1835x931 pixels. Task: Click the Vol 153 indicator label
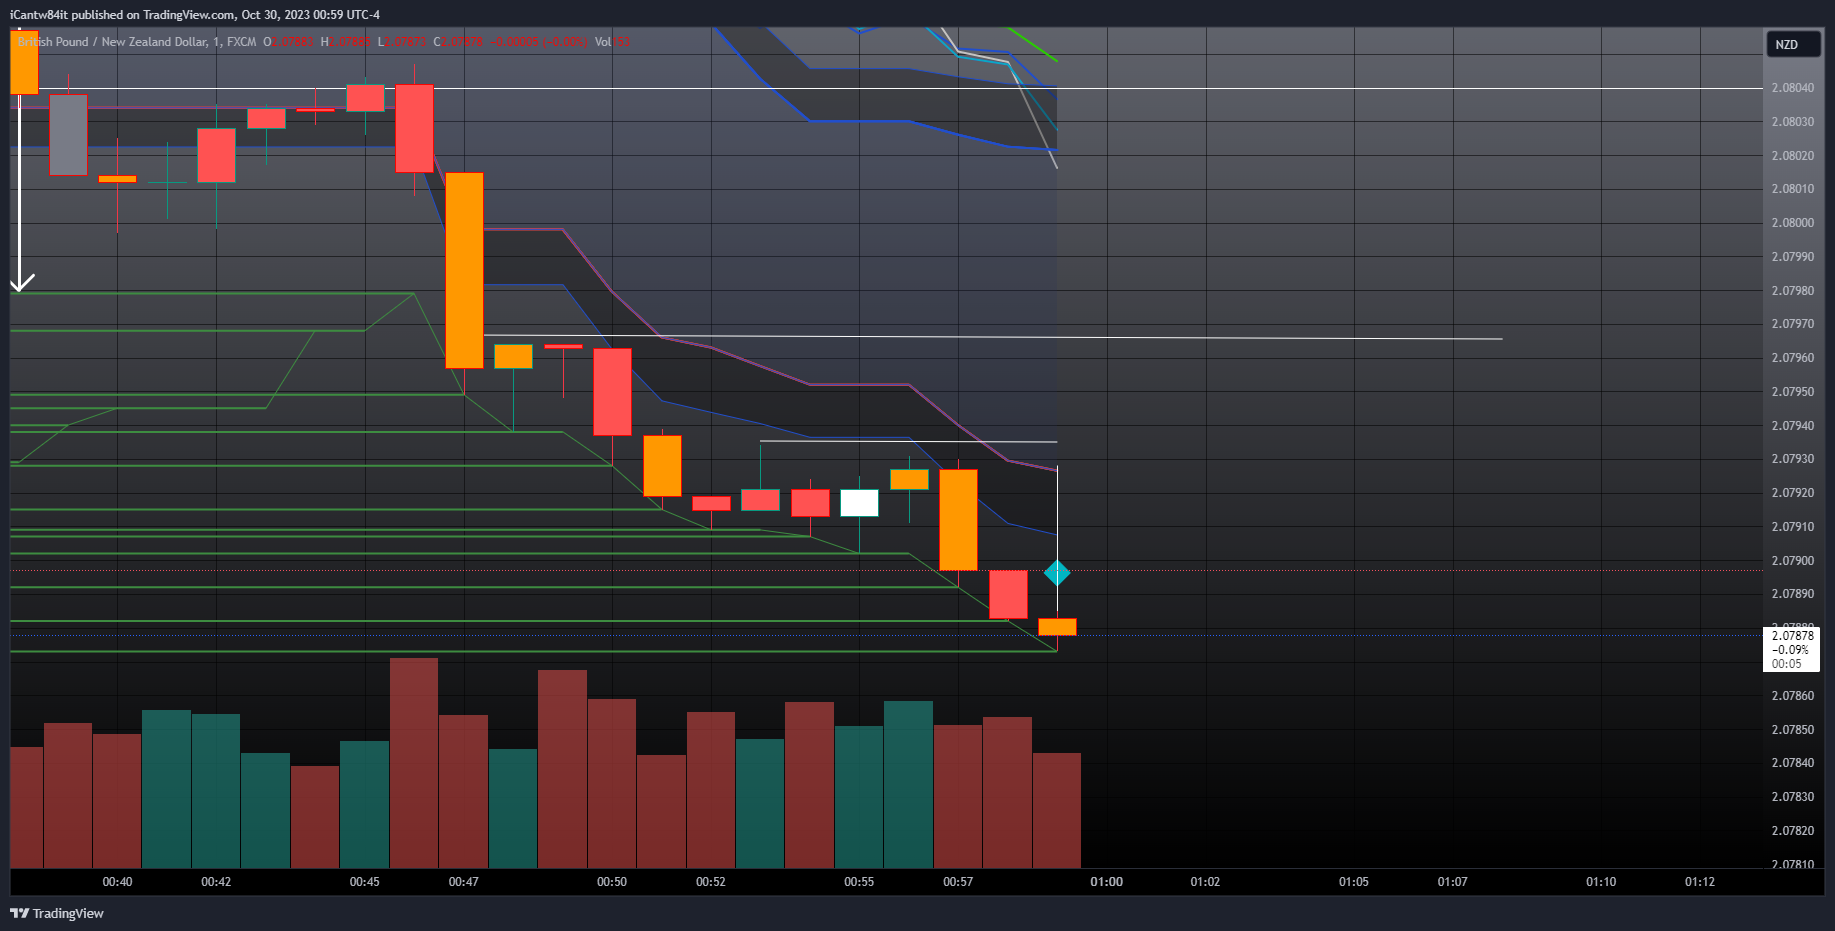[x=612, y=42]
